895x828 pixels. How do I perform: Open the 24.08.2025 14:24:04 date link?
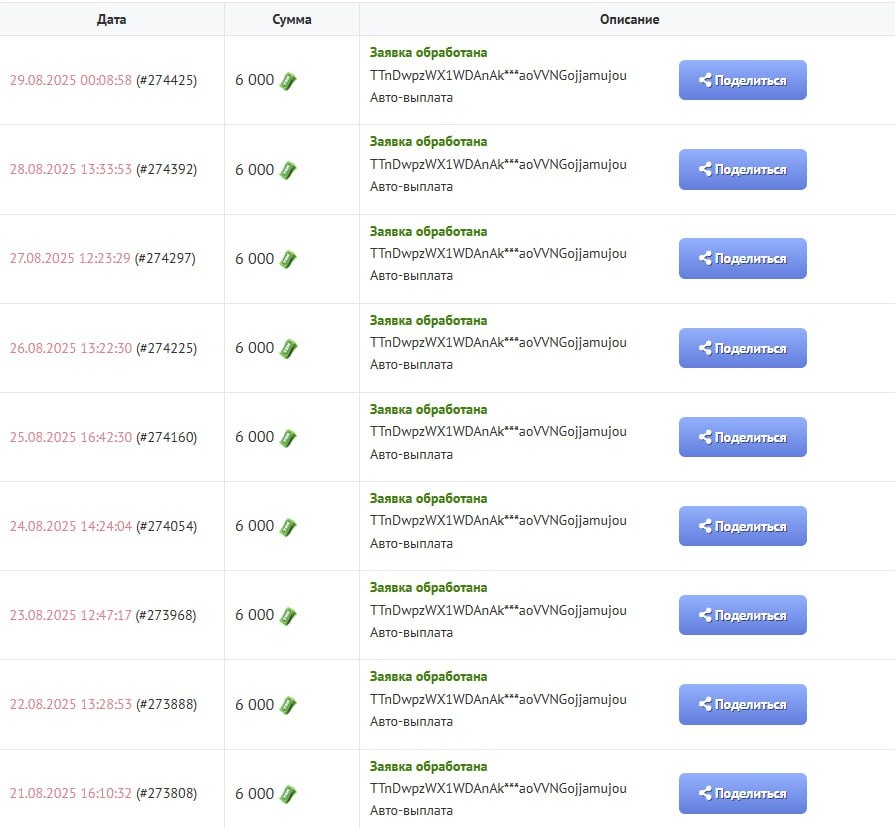(71, 526)
